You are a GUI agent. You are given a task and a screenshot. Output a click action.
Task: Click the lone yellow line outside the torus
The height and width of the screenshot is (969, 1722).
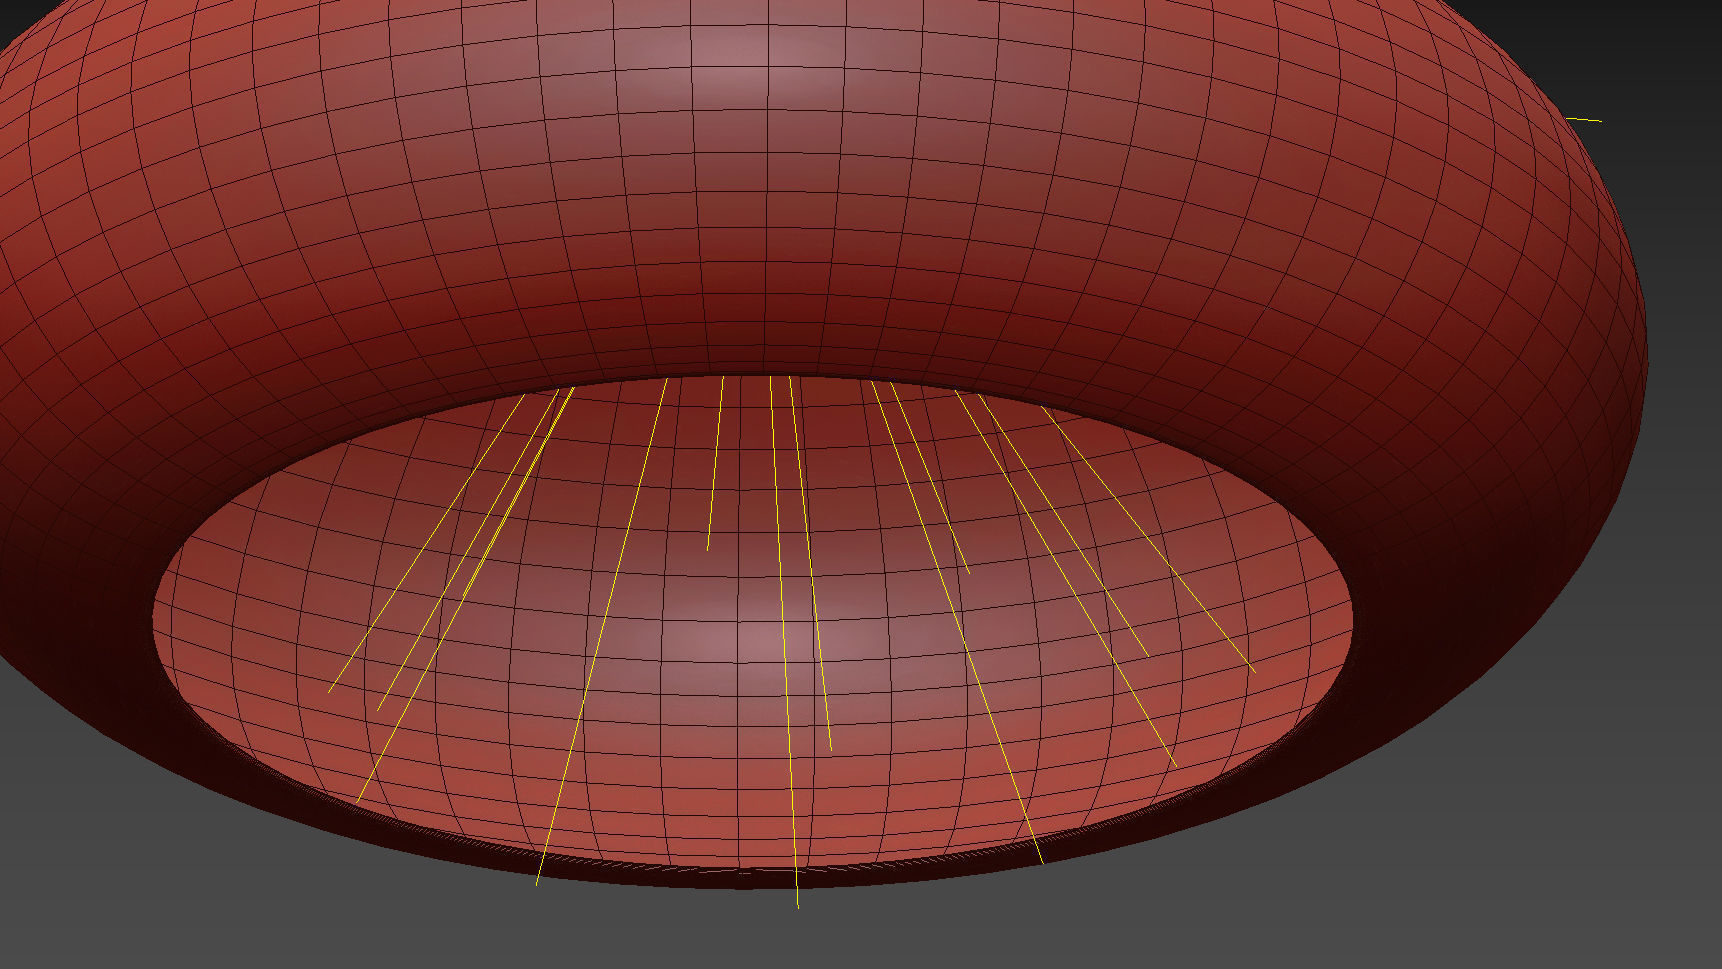coord(1583,120)
